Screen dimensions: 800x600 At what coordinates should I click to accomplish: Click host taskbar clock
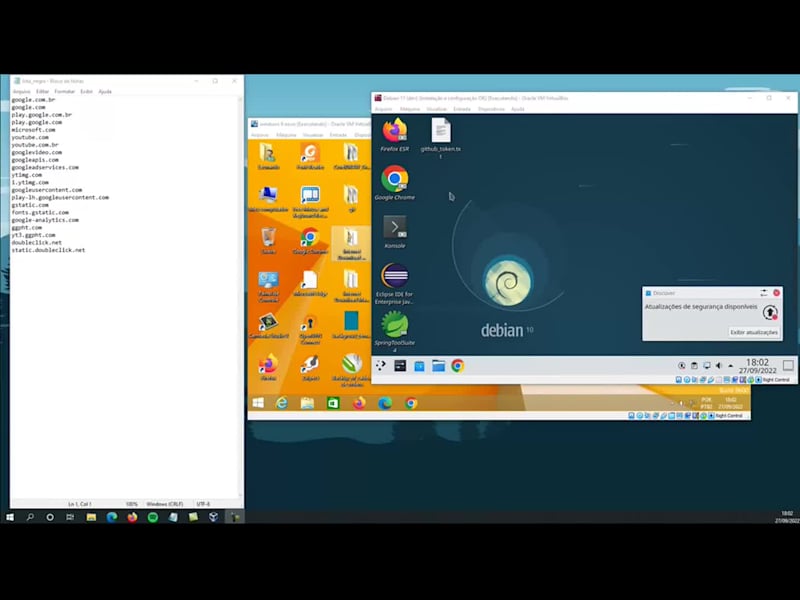click(786, 517)
